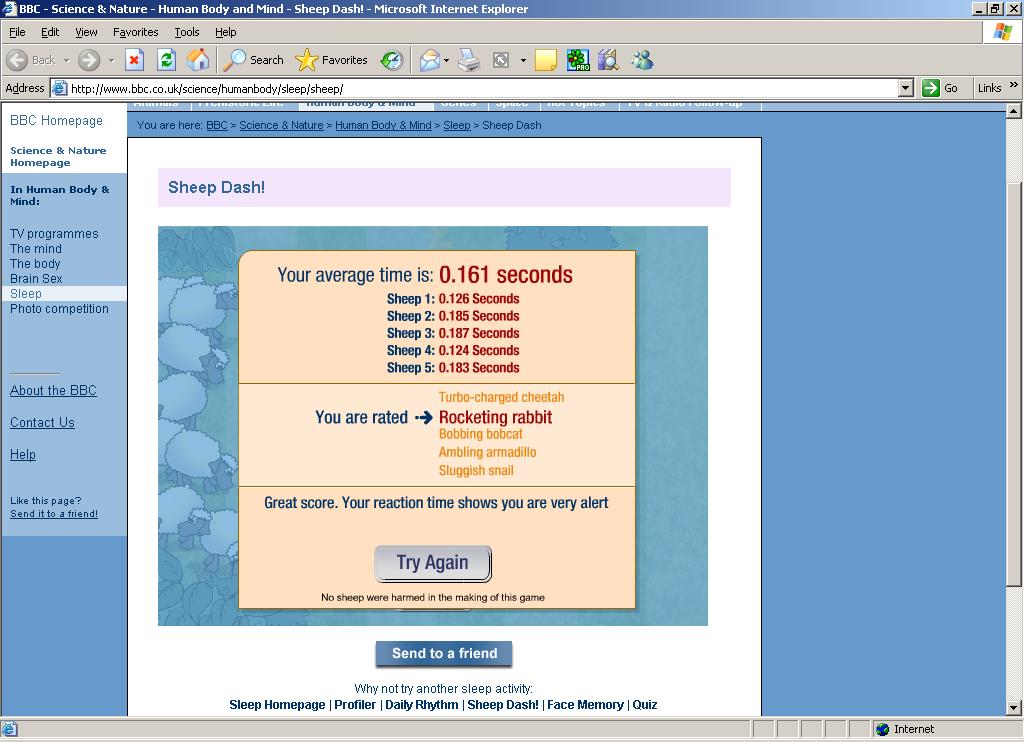This screenshot has height=742, width=1024.
Task: Open the Quiz activity link
Action: (645, 705)
